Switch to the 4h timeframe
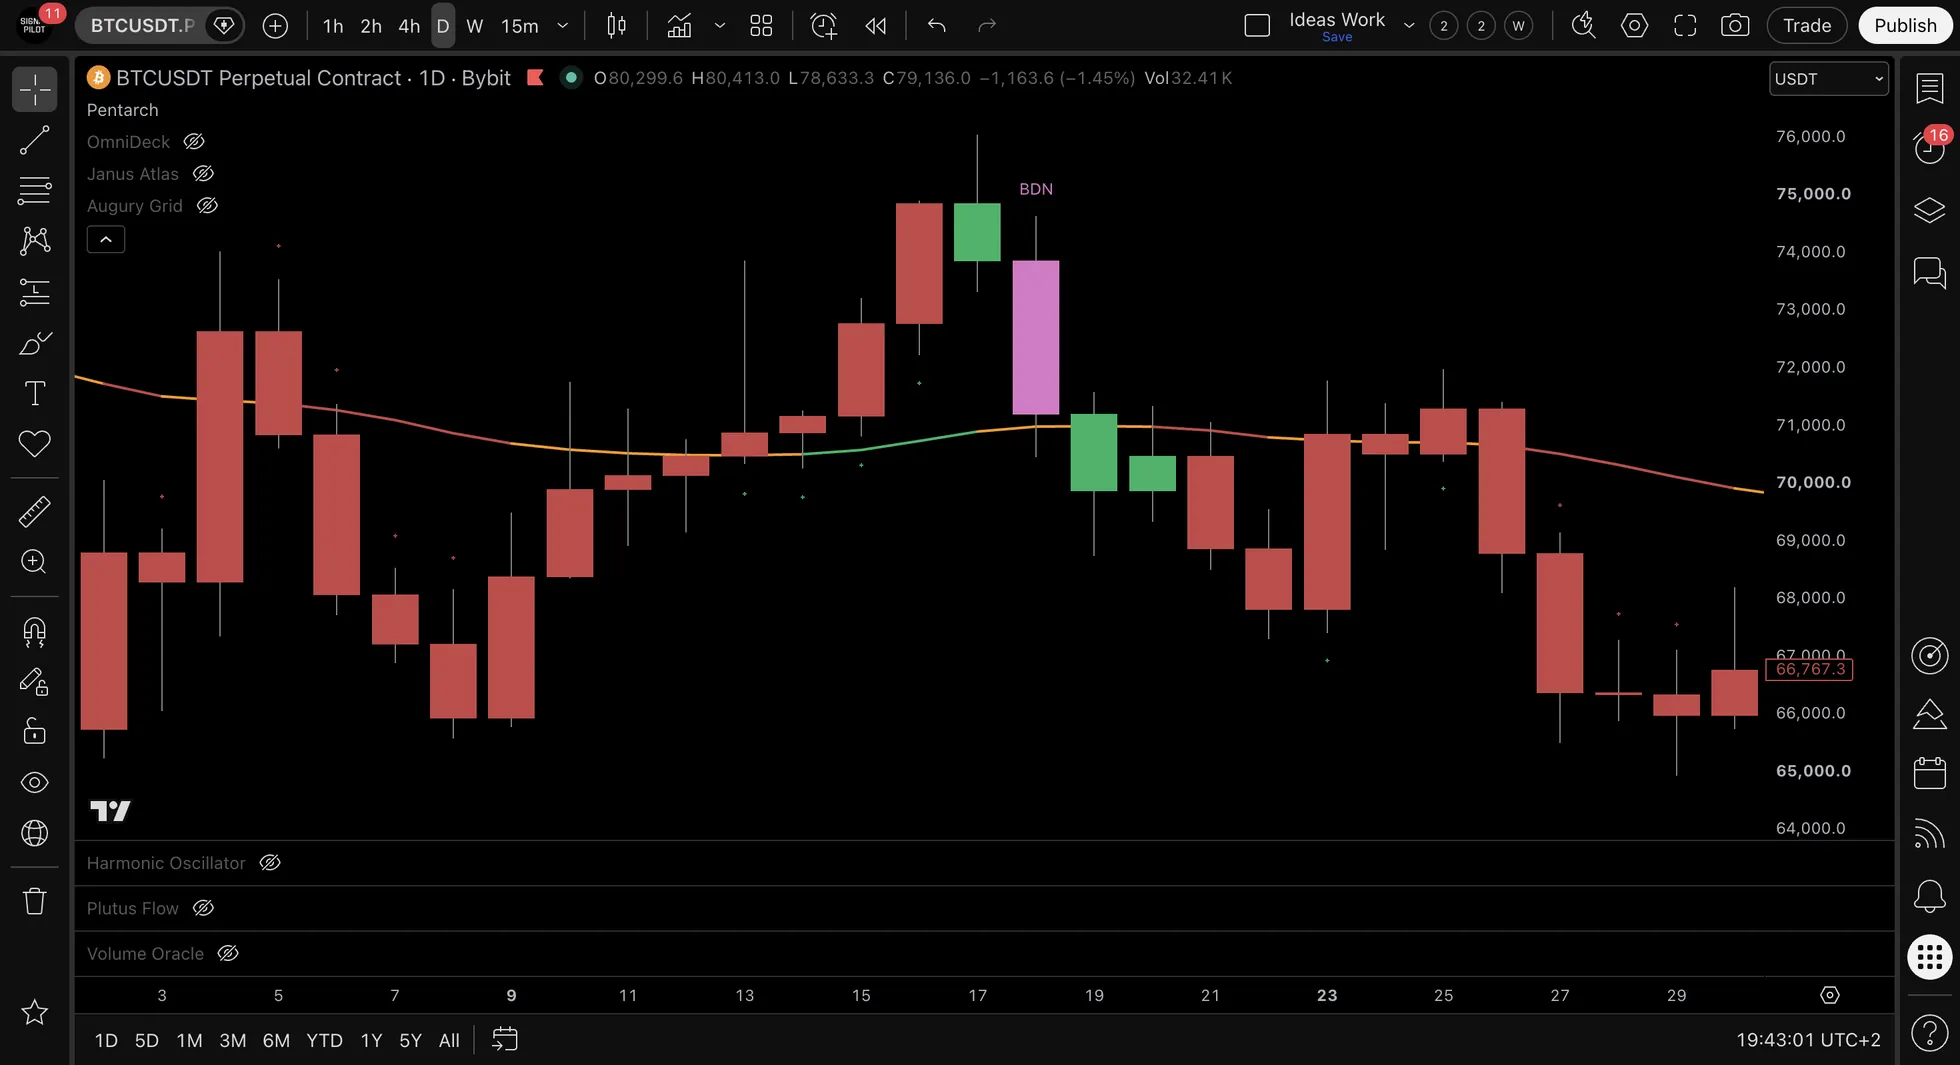 (x=409, y=26)
